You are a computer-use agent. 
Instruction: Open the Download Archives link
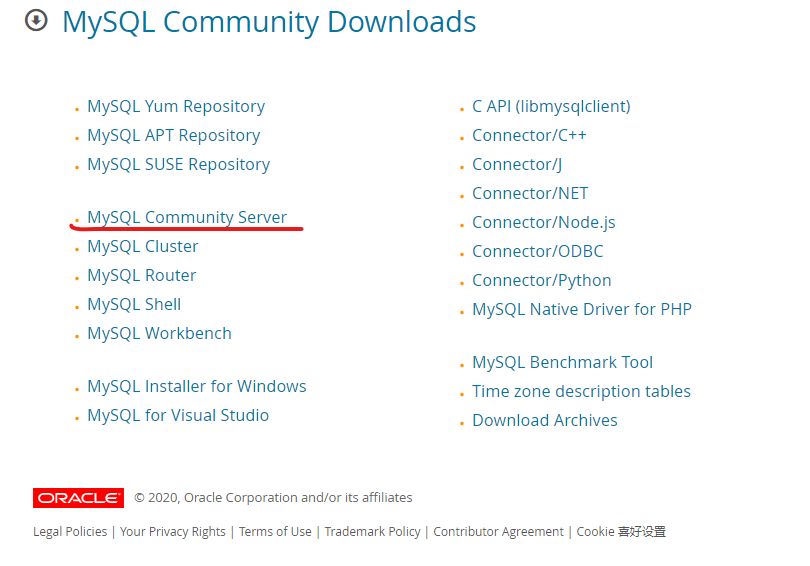(544, 420)
